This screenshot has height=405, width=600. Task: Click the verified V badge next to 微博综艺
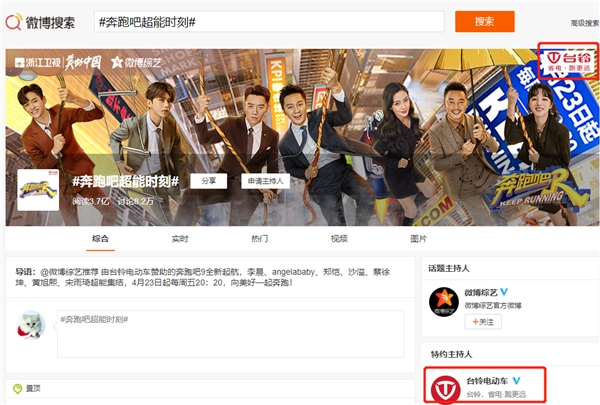pyautogui.click(x=504, y=292)
